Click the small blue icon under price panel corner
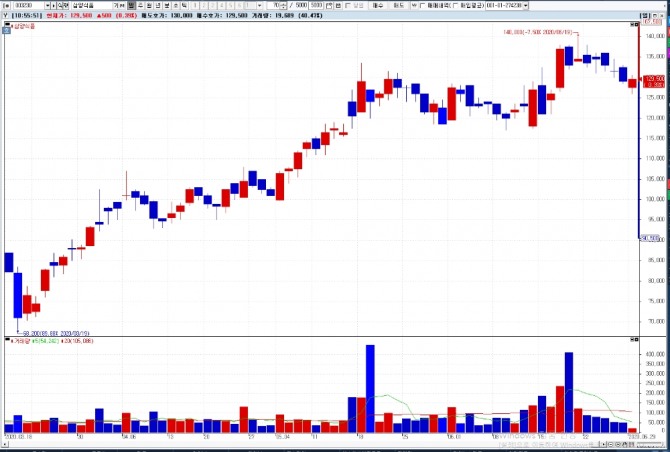Image resolution: width=670 pixels, height=452 pixels. (x=7, y=30)
